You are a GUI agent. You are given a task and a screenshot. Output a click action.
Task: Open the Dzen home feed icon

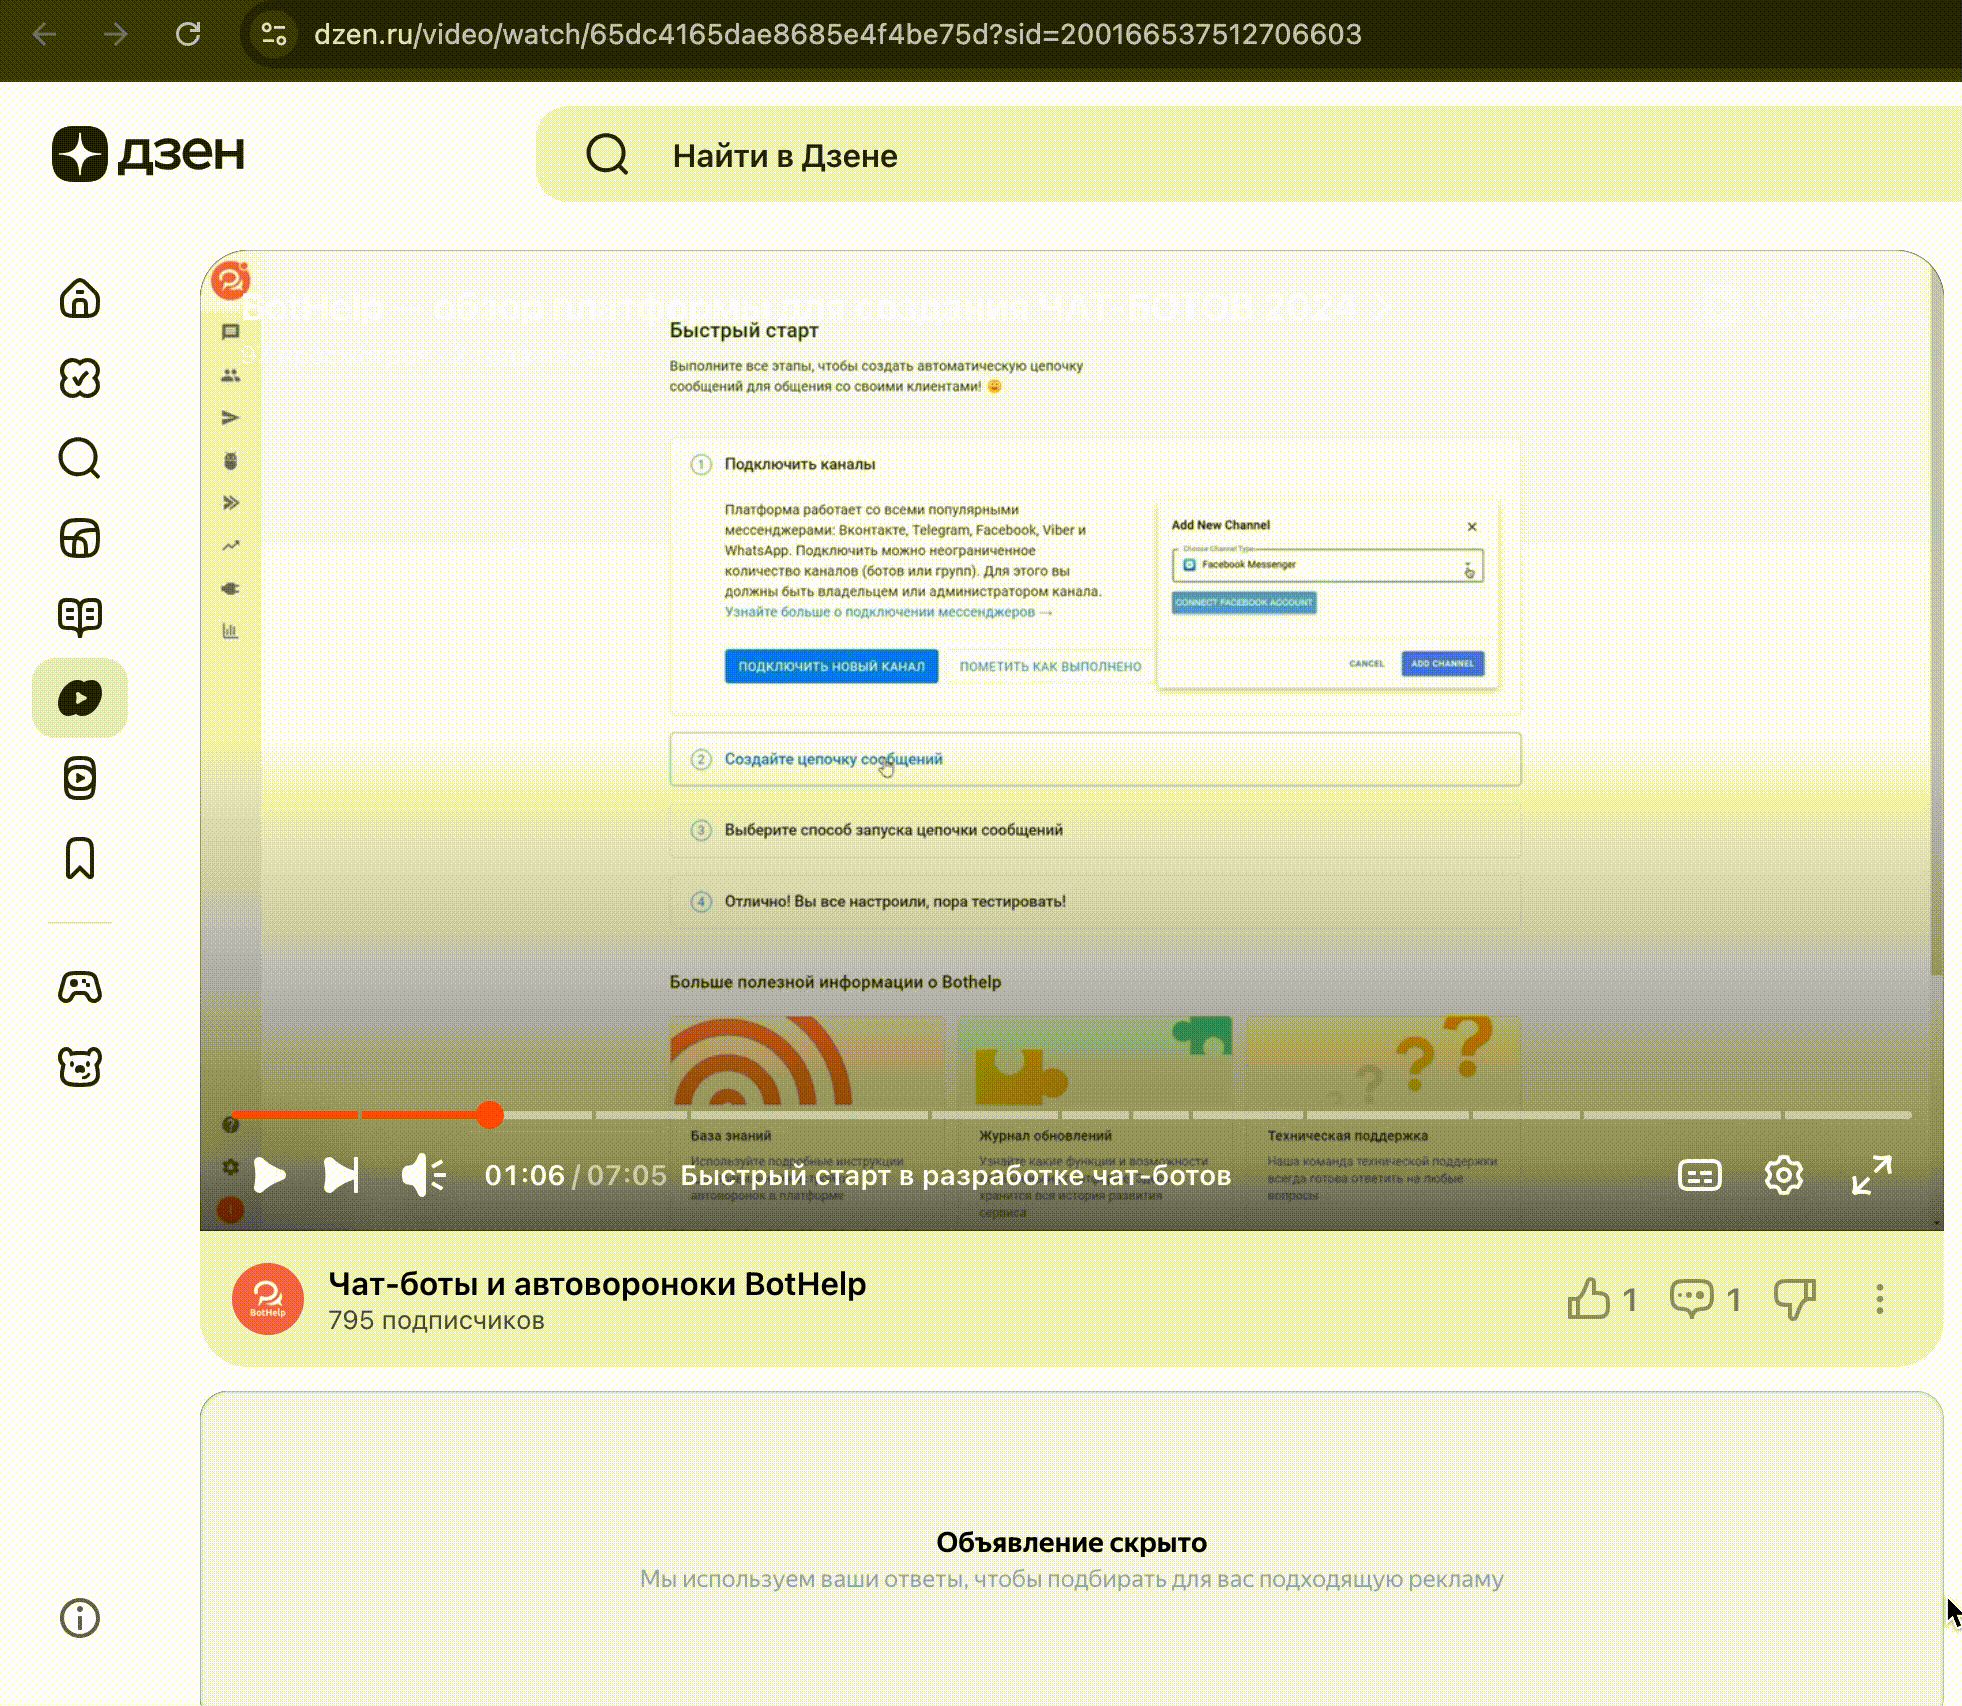[x=80, y=298]
